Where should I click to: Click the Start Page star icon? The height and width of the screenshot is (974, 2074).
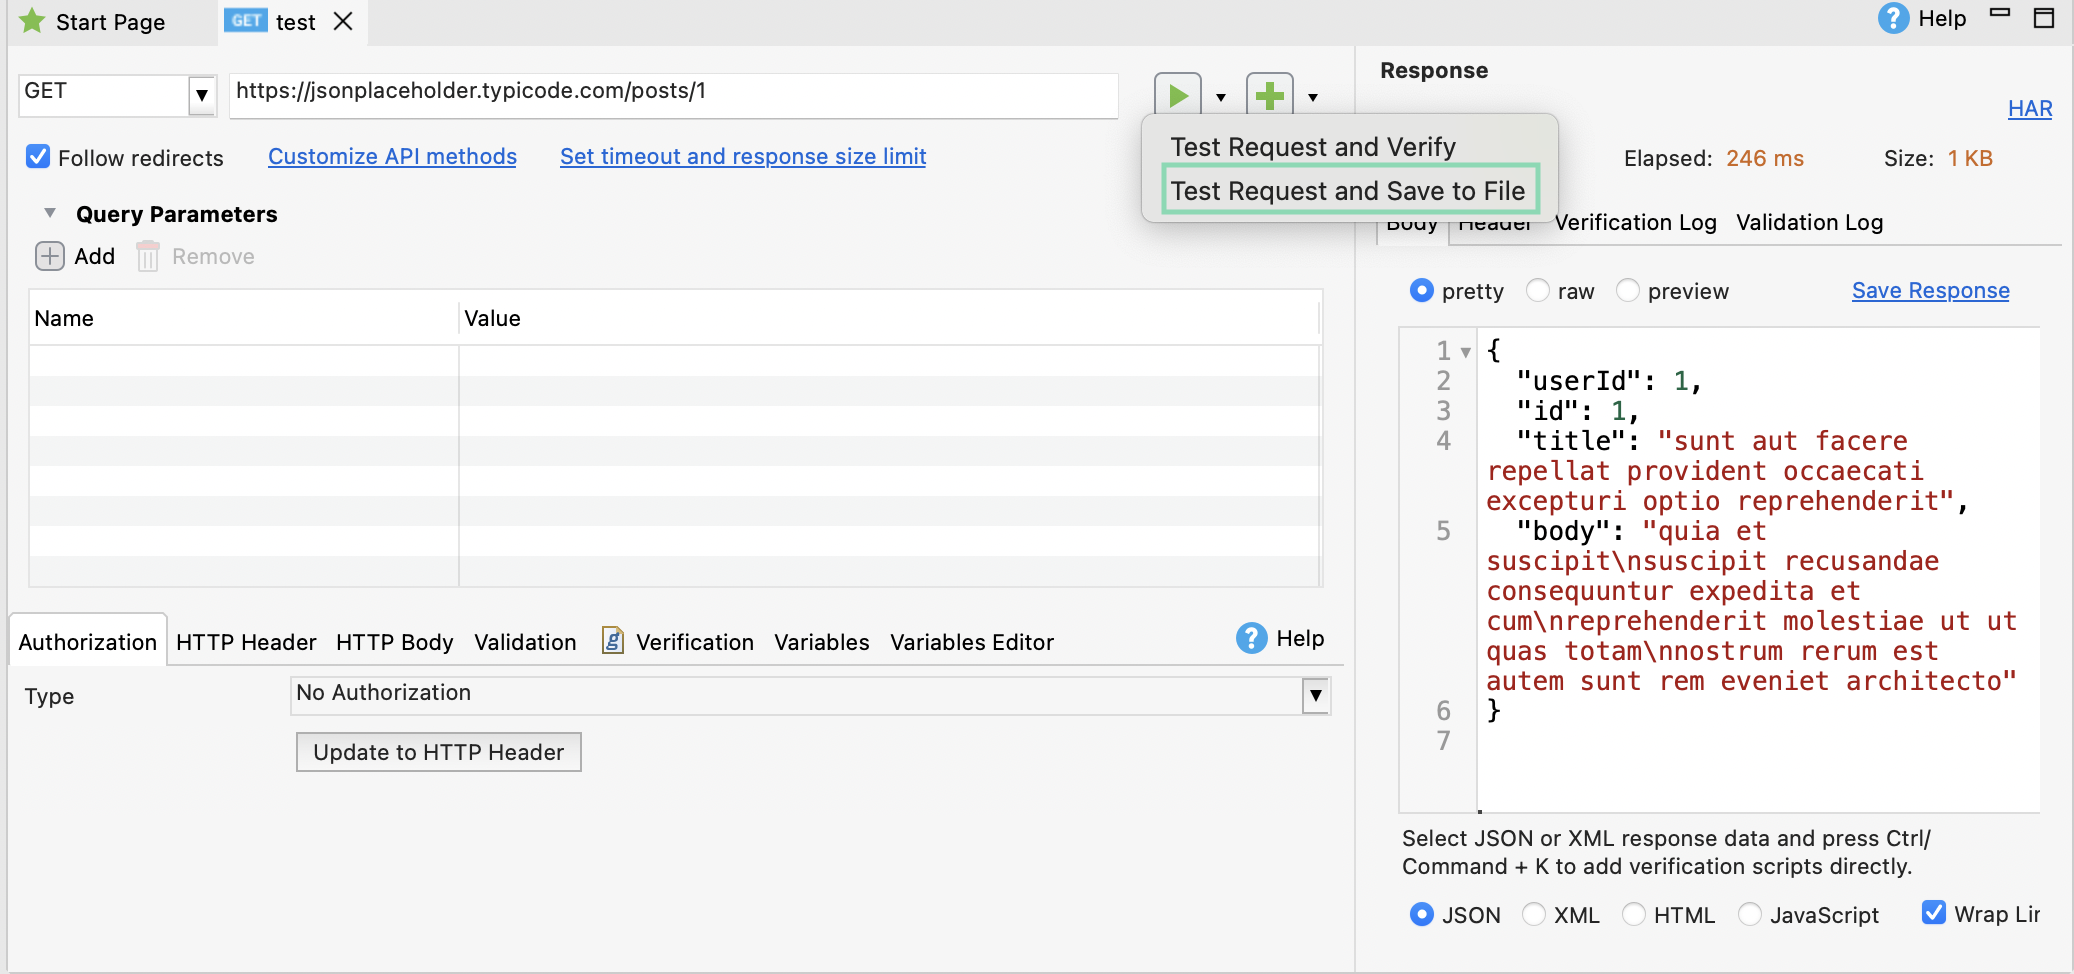32,21
